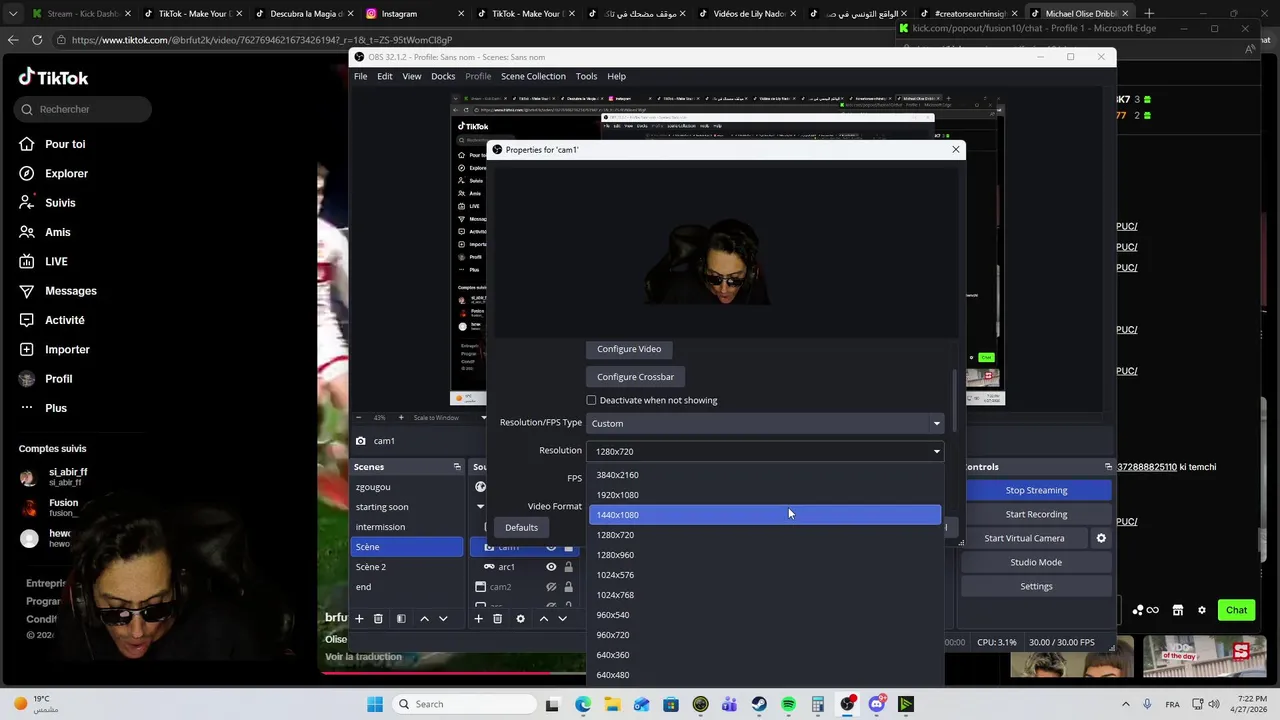Open Spotify from the taskbar
Screen dimensions: 1280x720
click(788, 704)
